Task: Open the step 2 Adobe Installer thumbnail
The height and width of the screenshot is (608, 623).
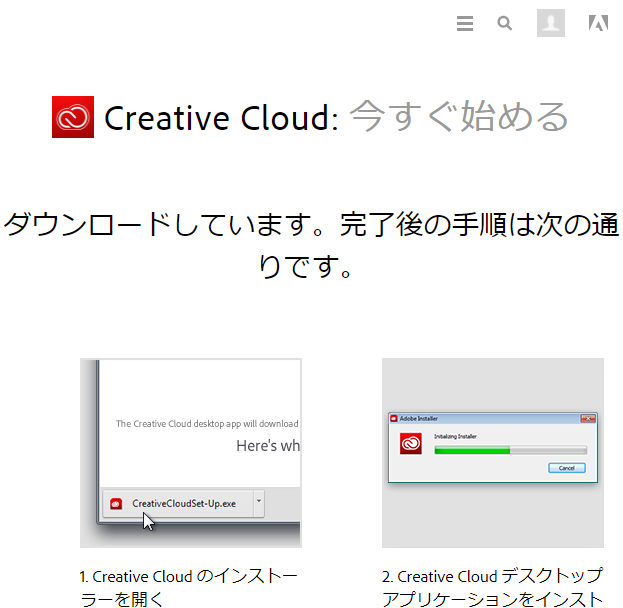Action: [493, 453]
